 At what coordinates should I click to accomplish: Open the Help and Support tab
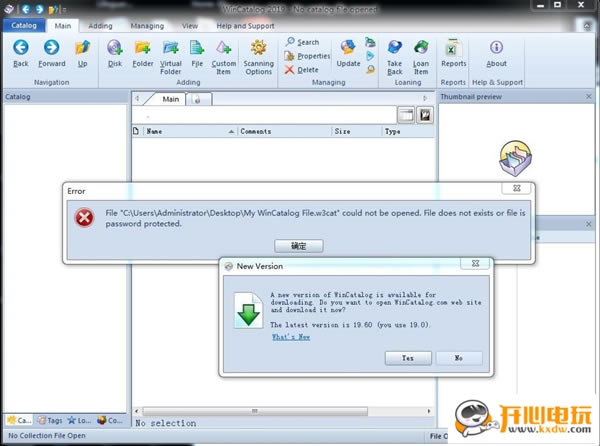tap(245, 26)
